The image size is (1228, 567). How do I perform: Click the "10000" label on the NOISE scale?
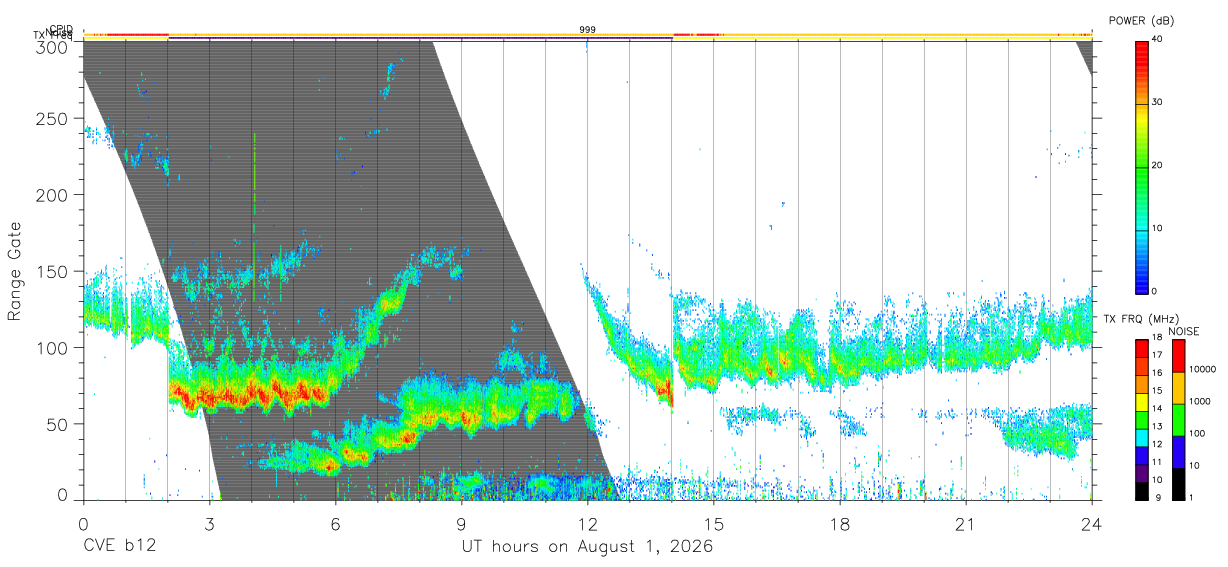click(1201, 370)
